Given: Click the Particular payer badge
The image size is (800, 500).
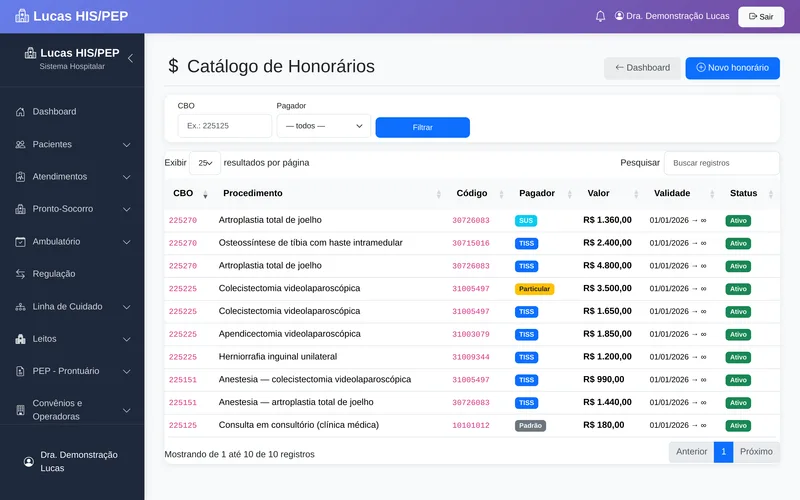Looking at the screenshot, I should point(534,289).
